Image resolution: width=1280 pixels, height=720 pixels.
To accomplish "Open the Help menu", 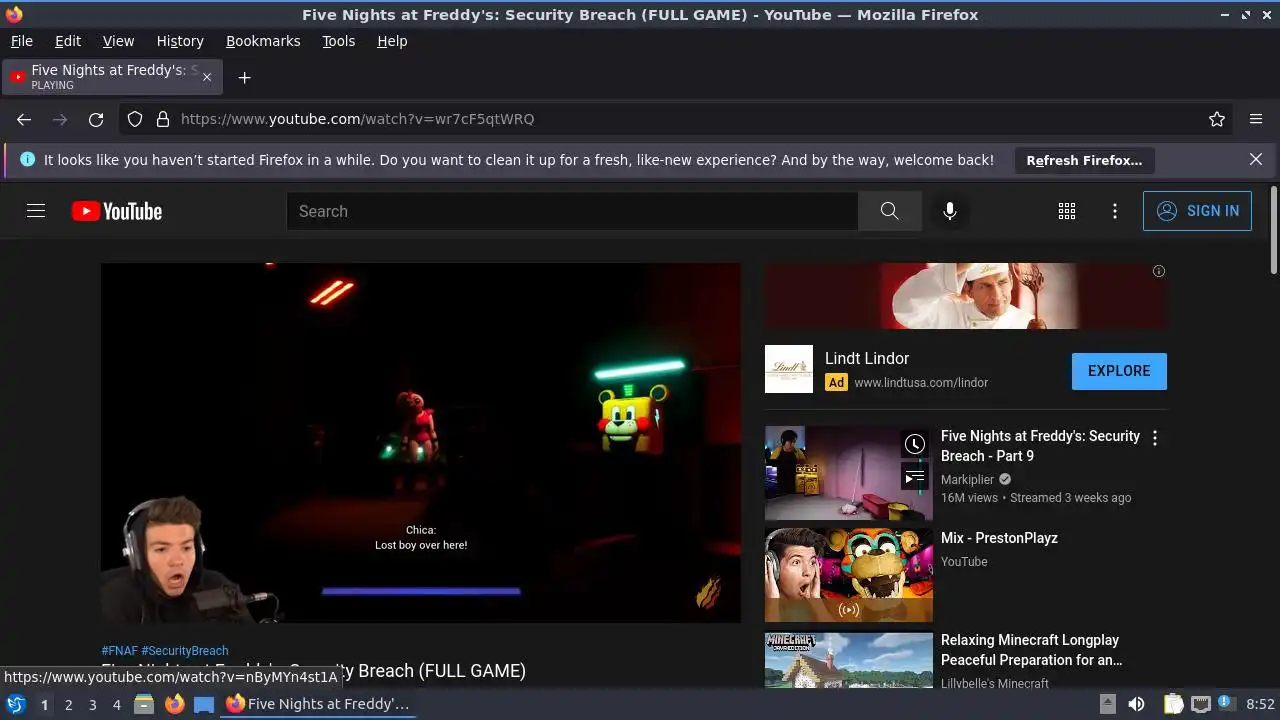I will coord(392,41).
